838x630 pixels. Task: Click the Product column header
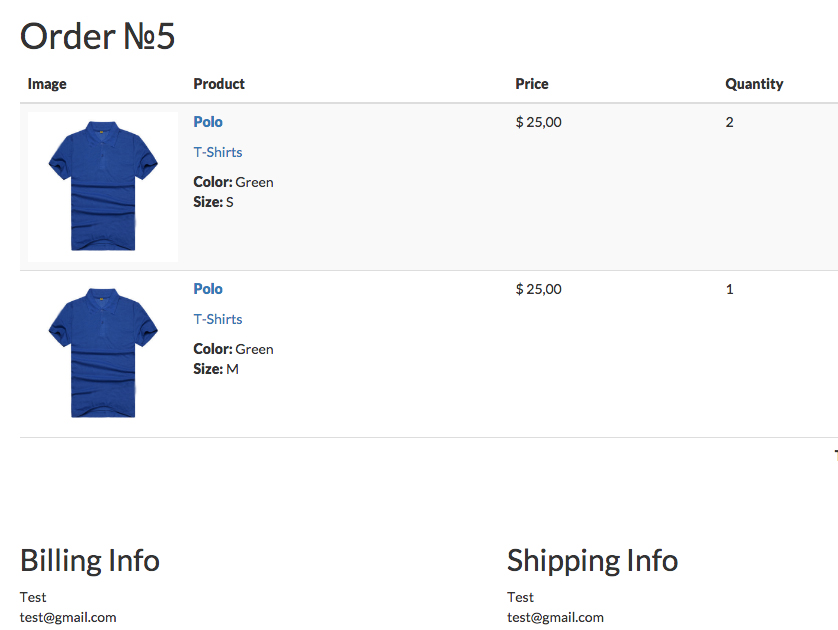[x=219, y=84]
